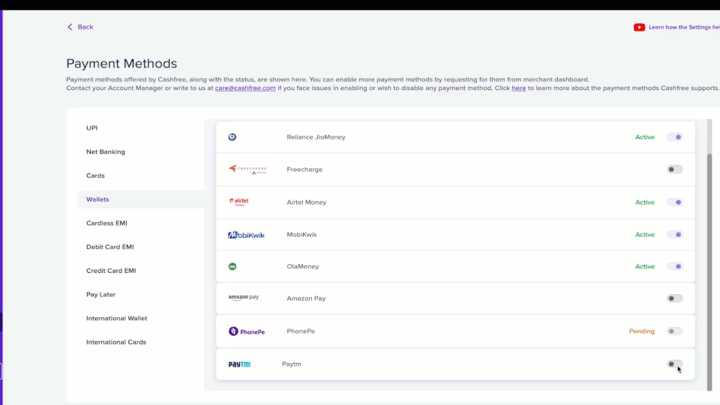Click the PhonePe logo icon
The height and width of the screenshot is (405, 720).
(x=247, y=331)
